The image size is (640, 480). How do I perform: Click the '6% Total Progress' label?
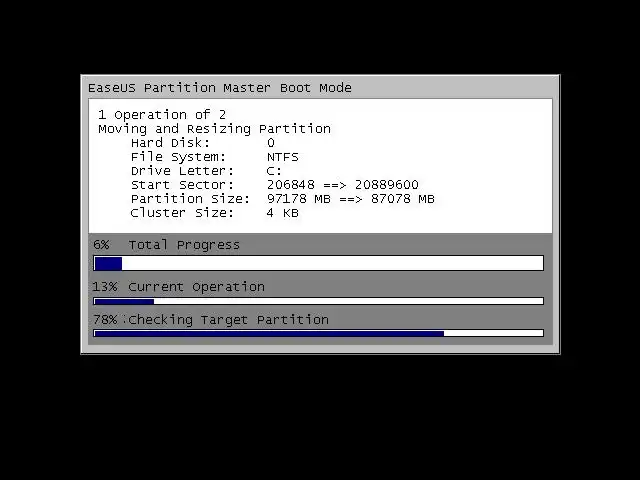(167, 245)
